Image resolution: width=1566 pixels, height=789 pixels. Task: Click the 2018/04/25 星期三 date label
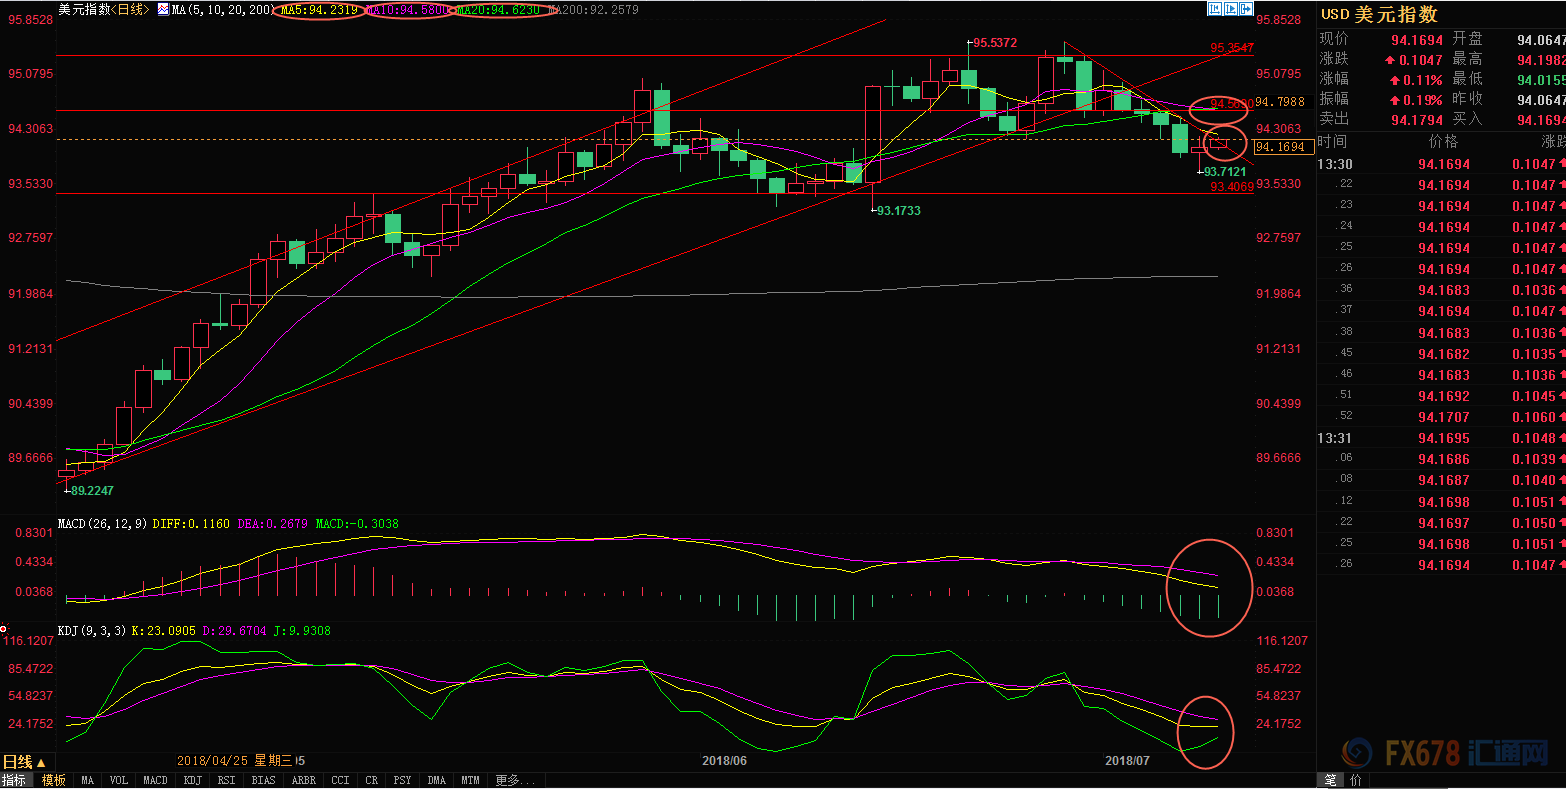click(235, 761)
